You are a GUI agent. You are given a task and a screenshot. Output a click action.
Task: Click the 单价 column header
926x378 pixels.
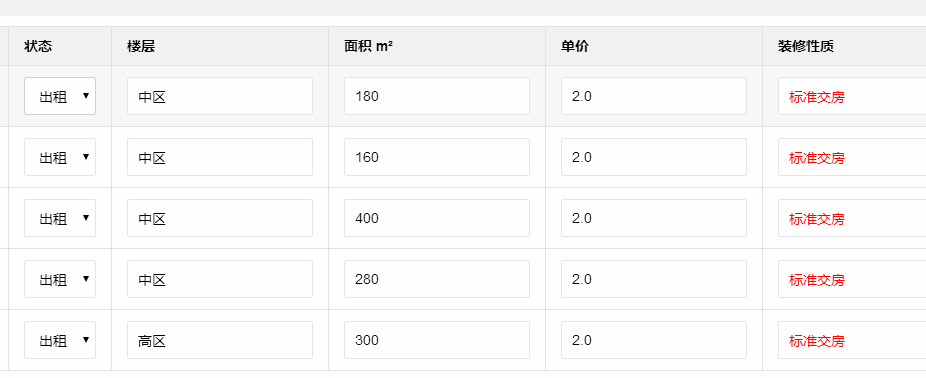pyautogui.click(x=575, y=46)
